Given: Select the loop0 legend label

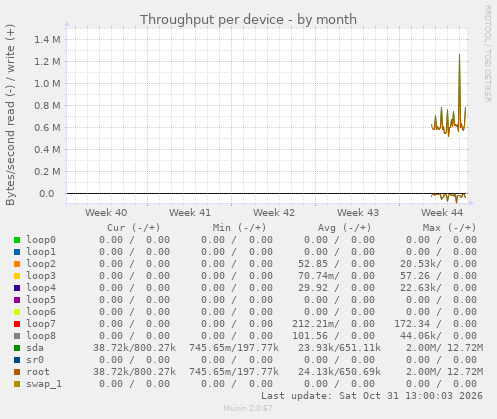Looking at the screenshot, I should [41, 240].
